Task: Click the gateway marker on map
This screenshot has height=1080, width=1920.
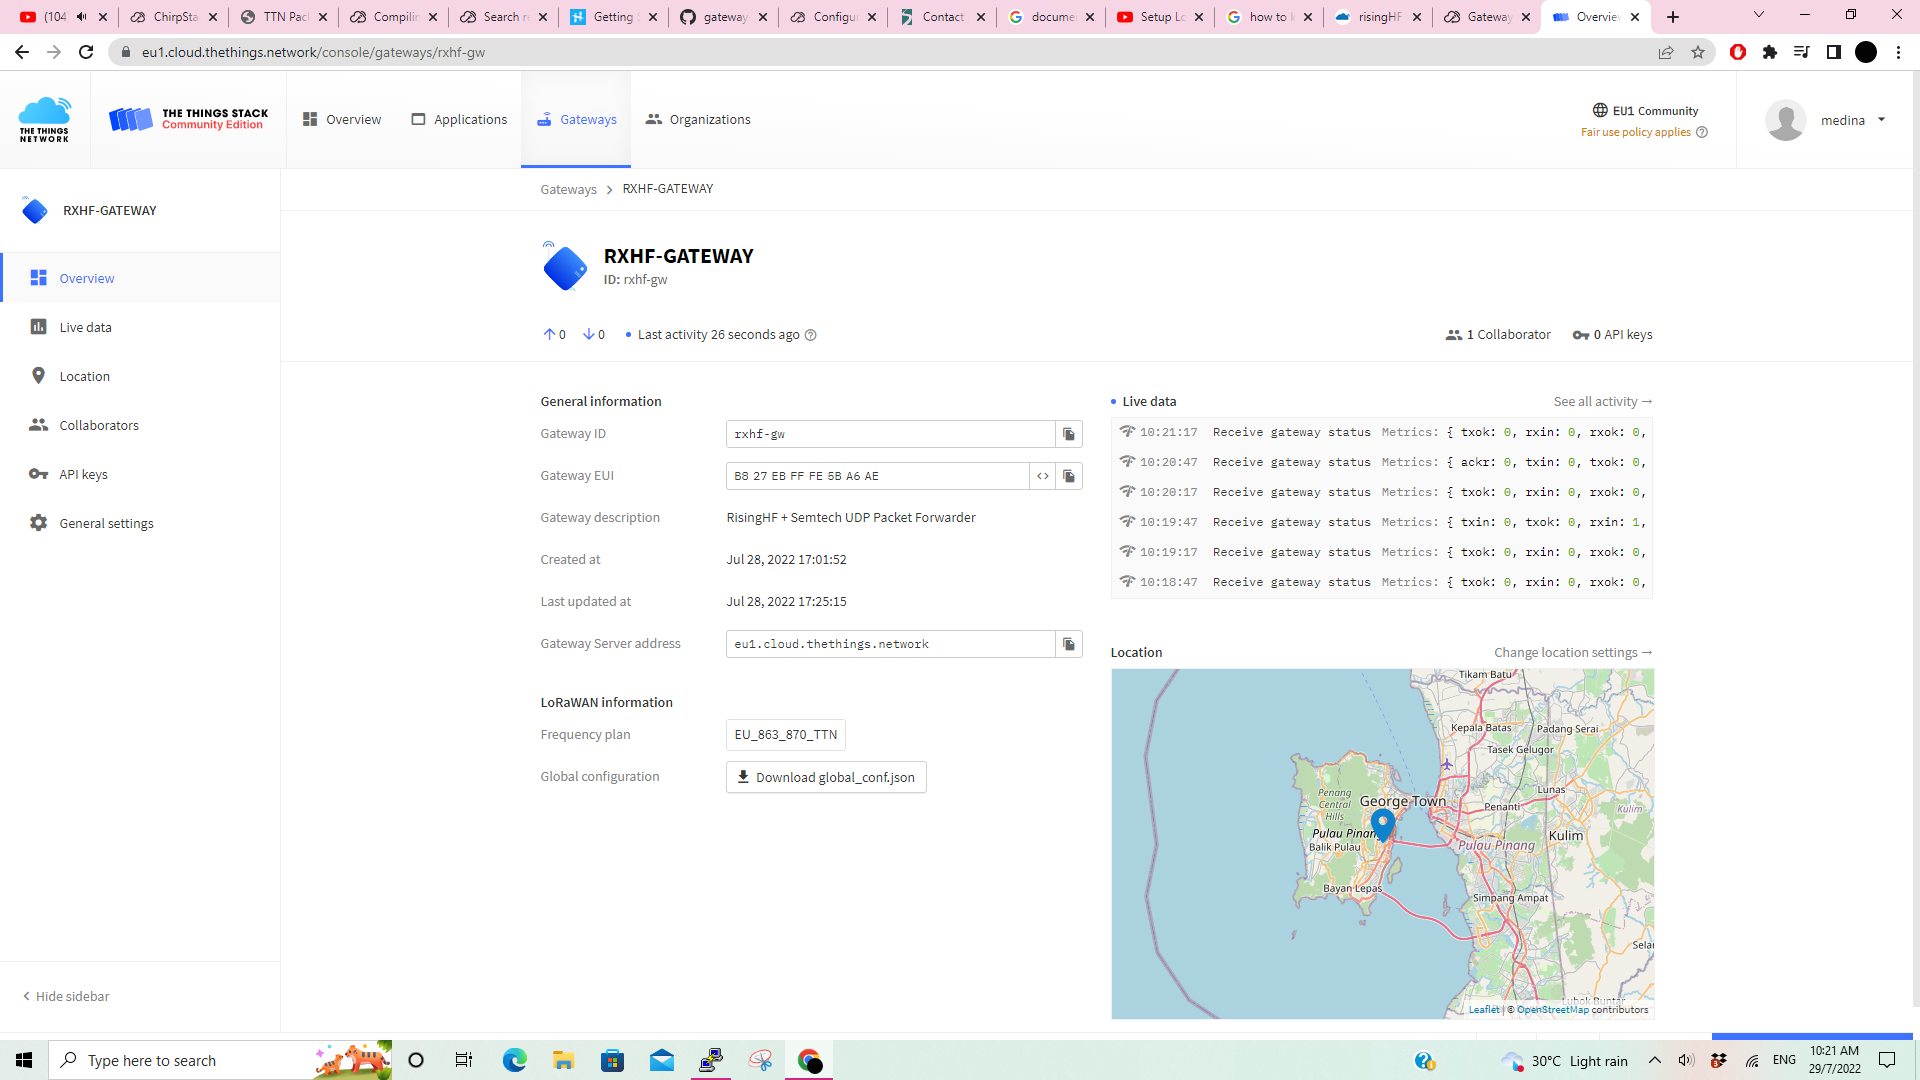Action: pyautogui.click(x=1383, y=824)
